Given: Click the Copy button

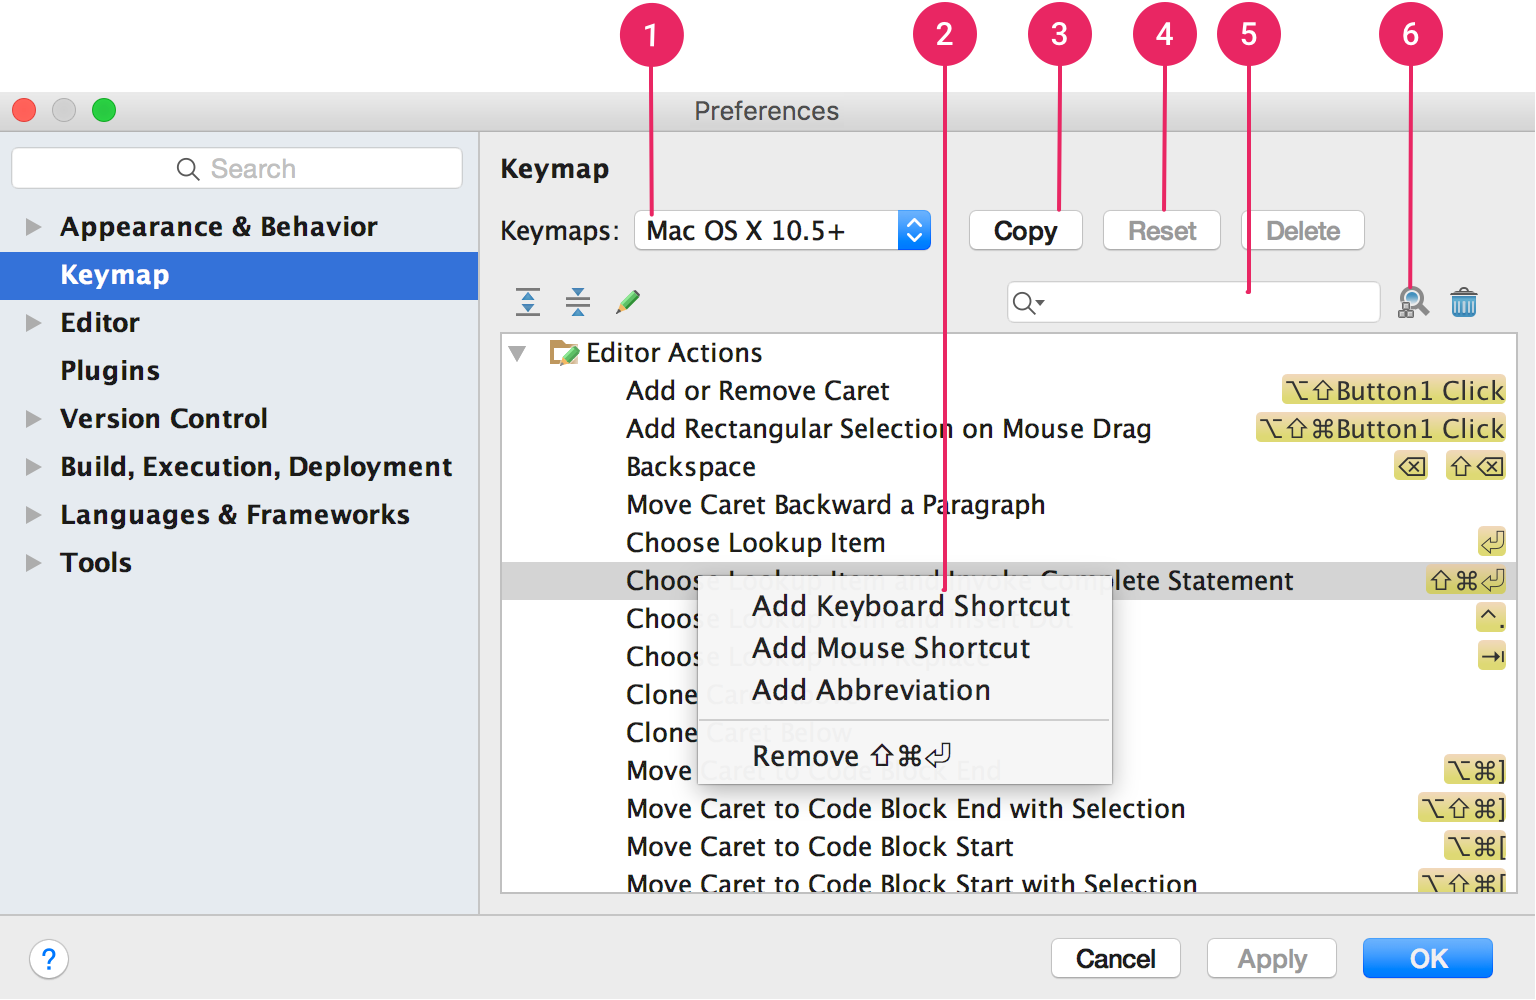Looking at the screenshot, I should point(1025,230).
